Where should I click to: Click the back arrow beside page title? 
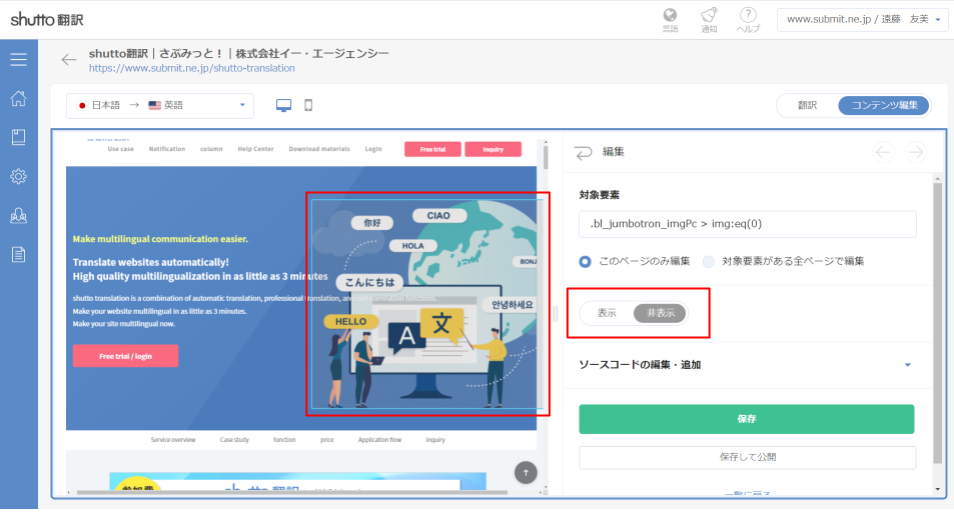69,59
